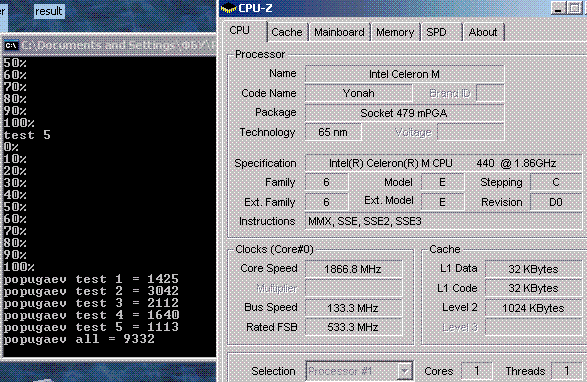Switch to the CPU tab
This screenshot has width=587, height=382.
244,31
